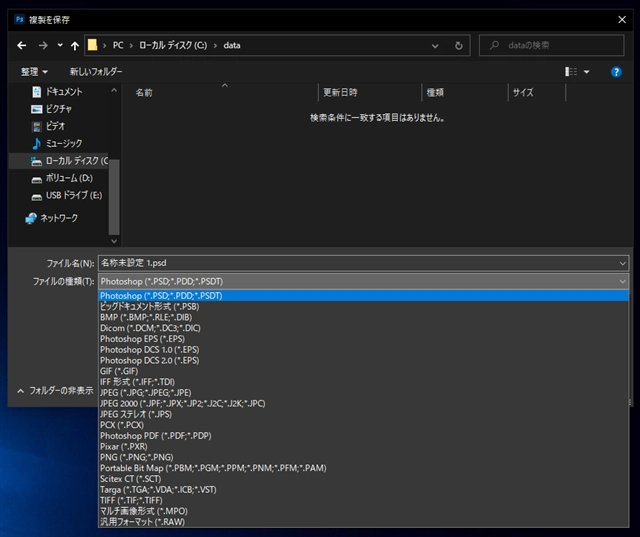Sort by the サイズ column header

click(x=523, y=93)
